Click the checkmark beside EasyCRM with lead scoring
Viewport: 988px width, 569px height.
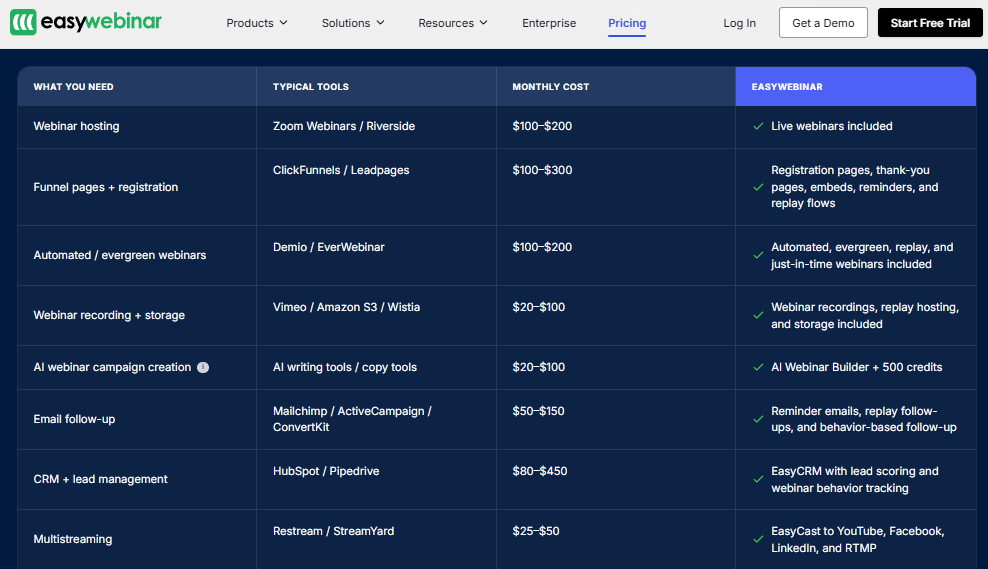pyautogui.click(x=758, y=480)
